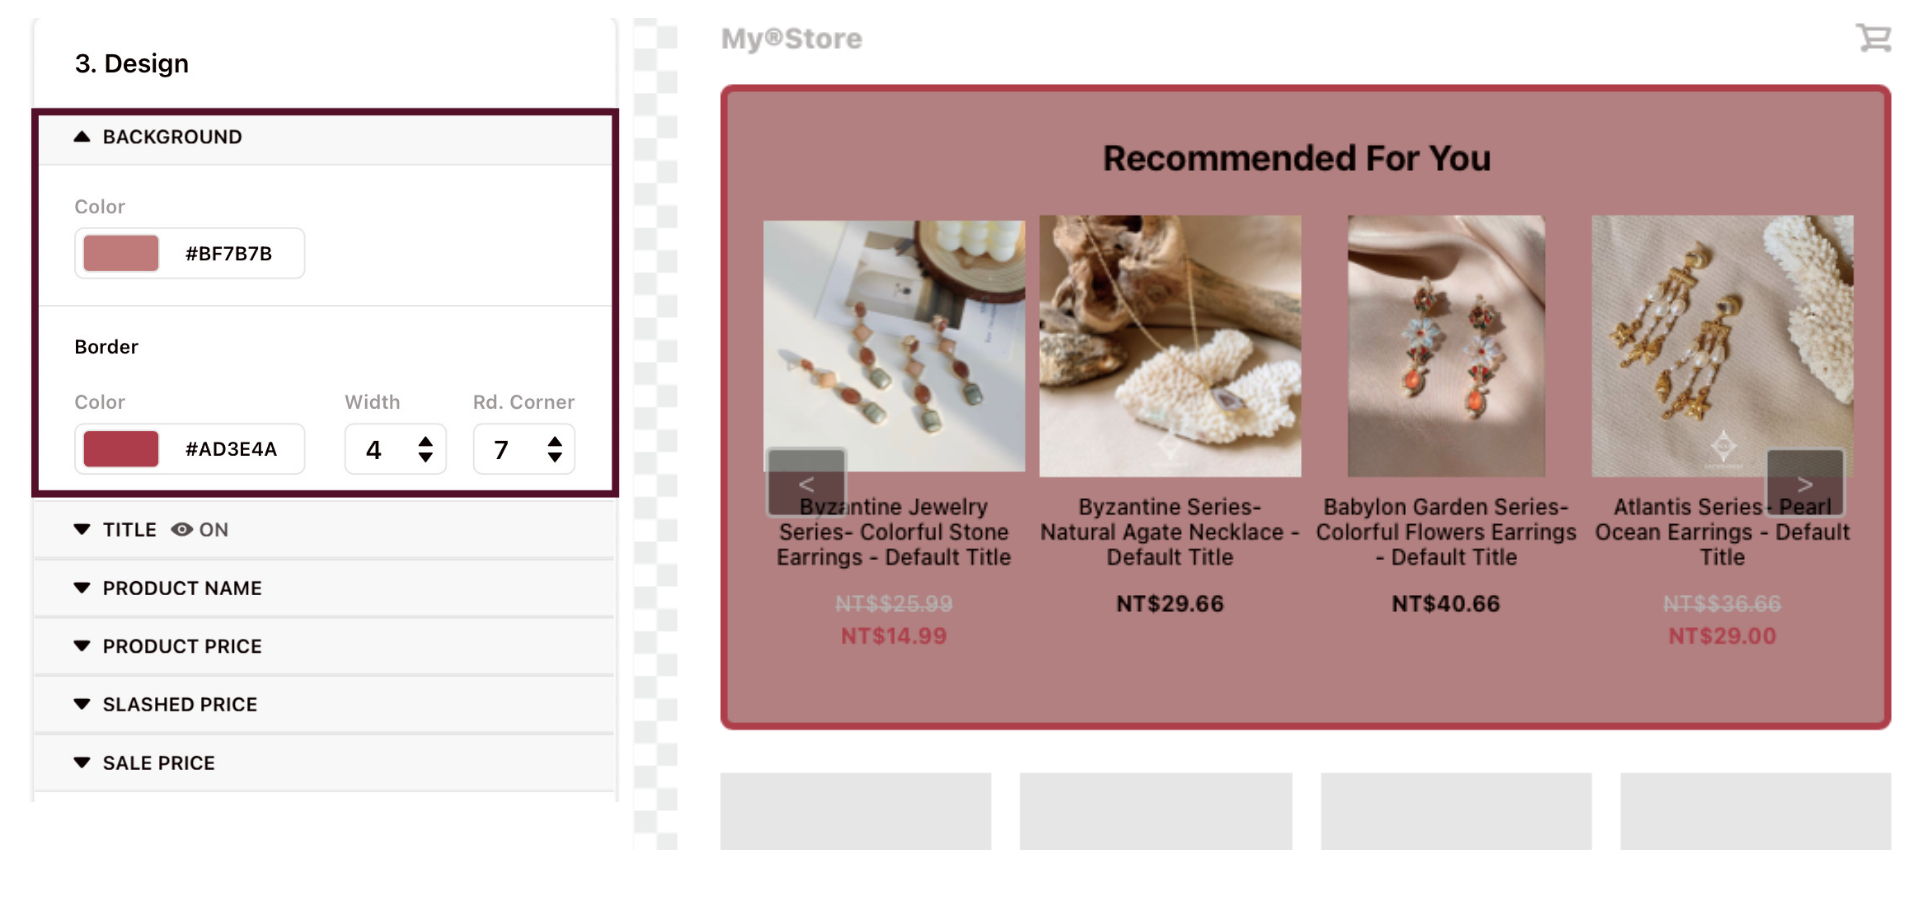Image resolution: width=1920 pixels, height=907 pixels.
Task: Open the shopping cart icon
Action: [1873, 38]
